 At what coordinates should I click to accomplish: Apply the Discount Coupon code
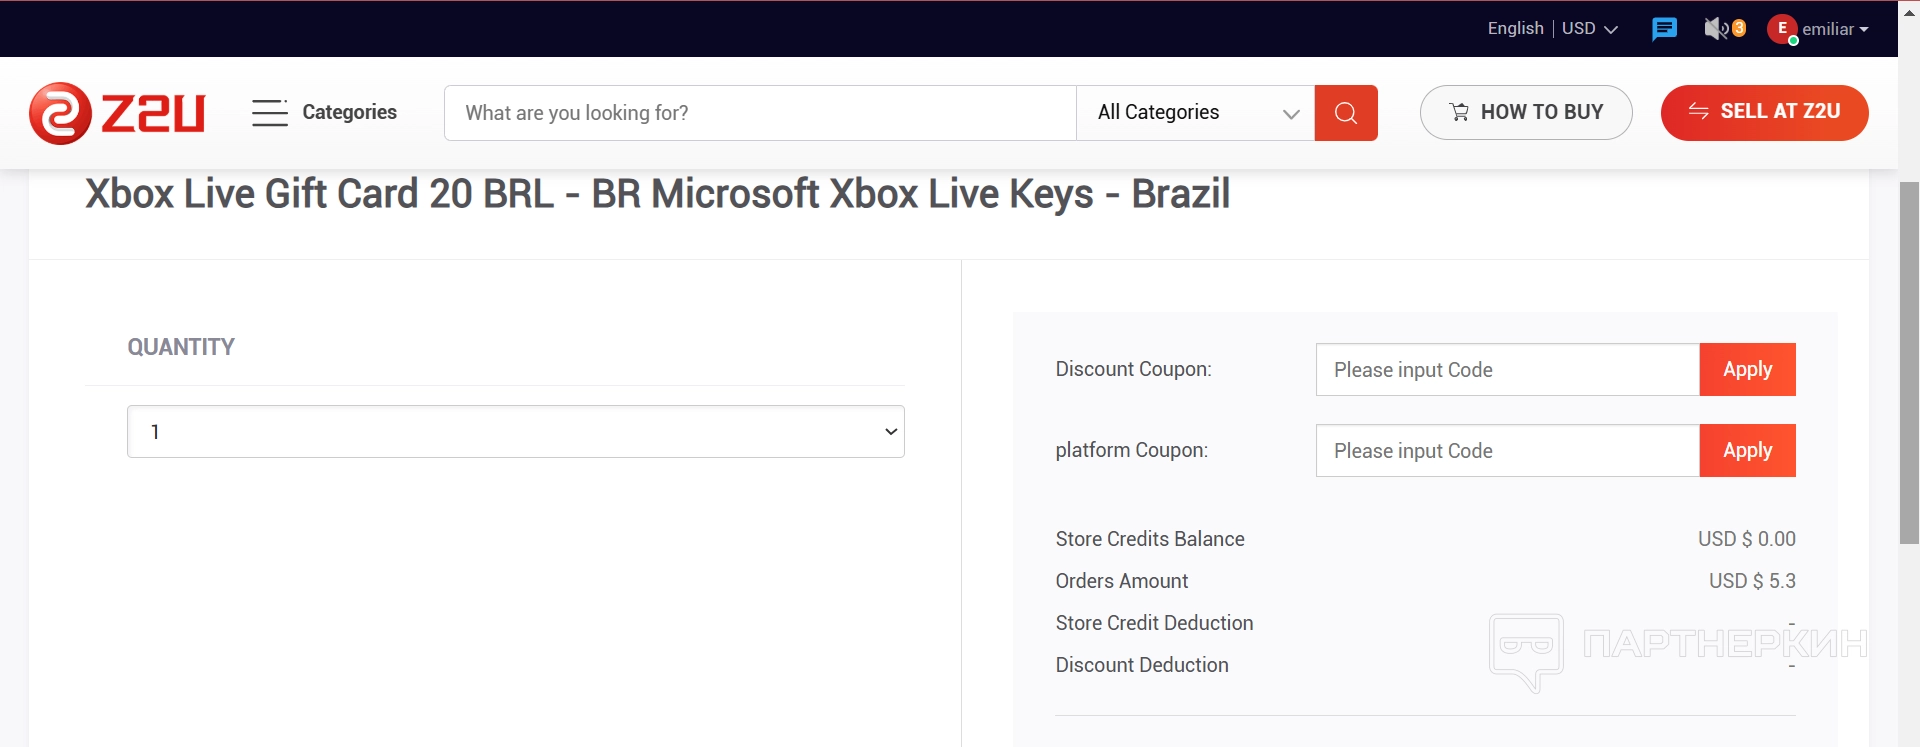tap(1747, 370)
